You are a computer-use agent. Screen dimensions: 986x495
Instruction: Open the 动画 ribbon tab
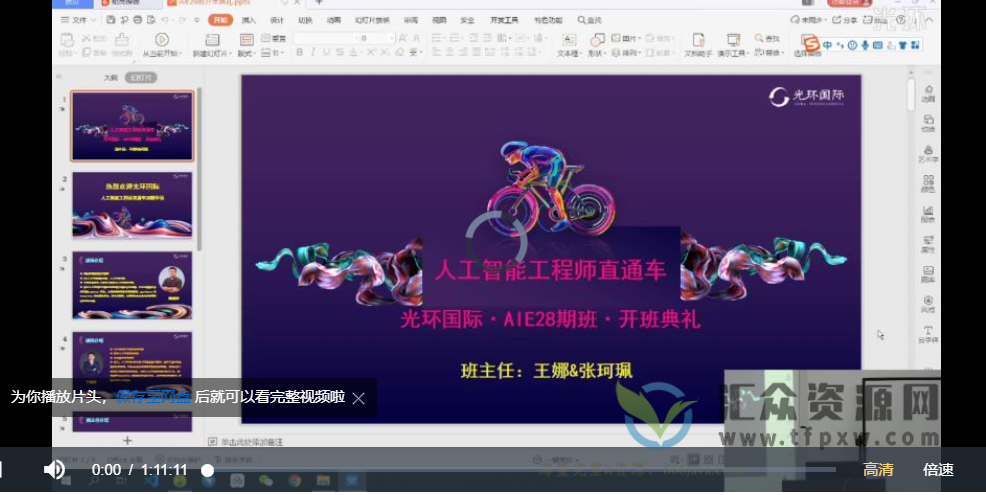tap(333, 20)
